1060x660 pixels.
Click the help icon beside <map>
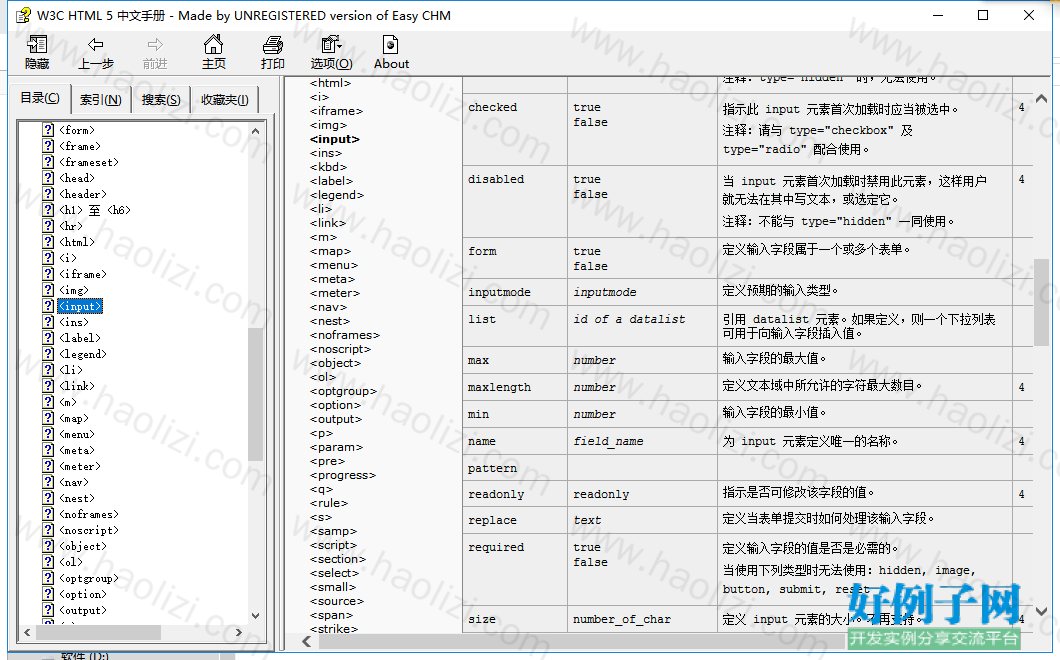[48, 418]
